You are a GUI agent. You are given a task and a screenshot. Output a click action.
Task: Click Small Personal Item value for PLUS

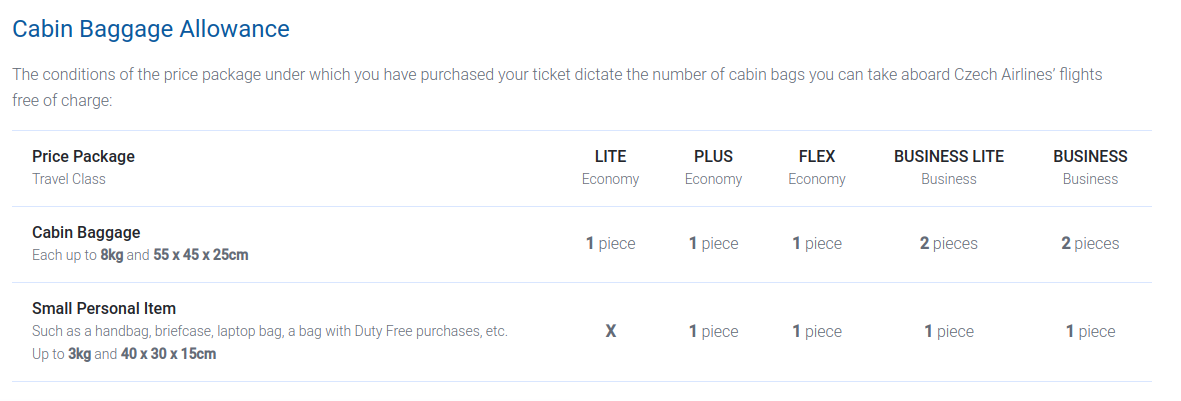(x=713, y=331)
